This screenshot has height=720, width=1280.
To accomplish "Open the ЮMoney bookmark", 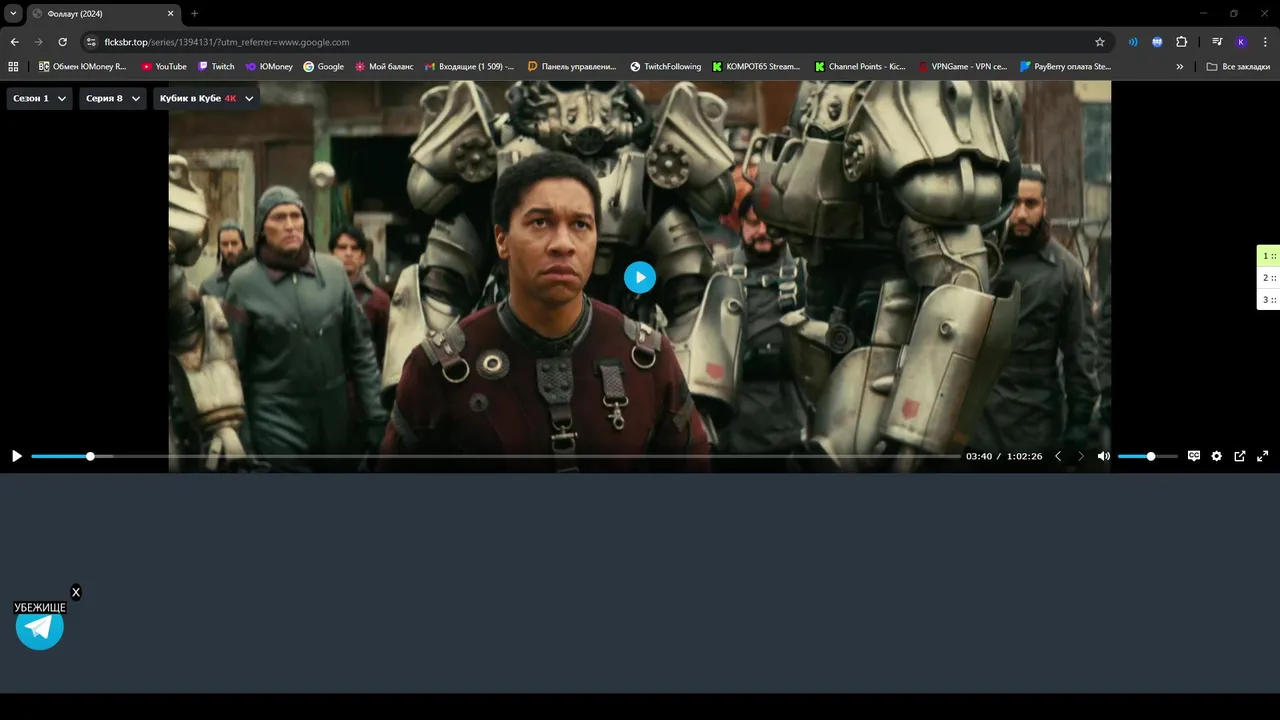I will (269, 67).
